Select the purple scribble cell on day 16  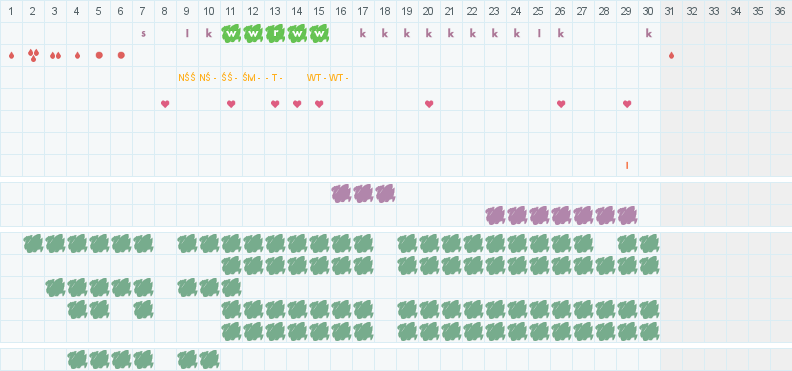341,193
